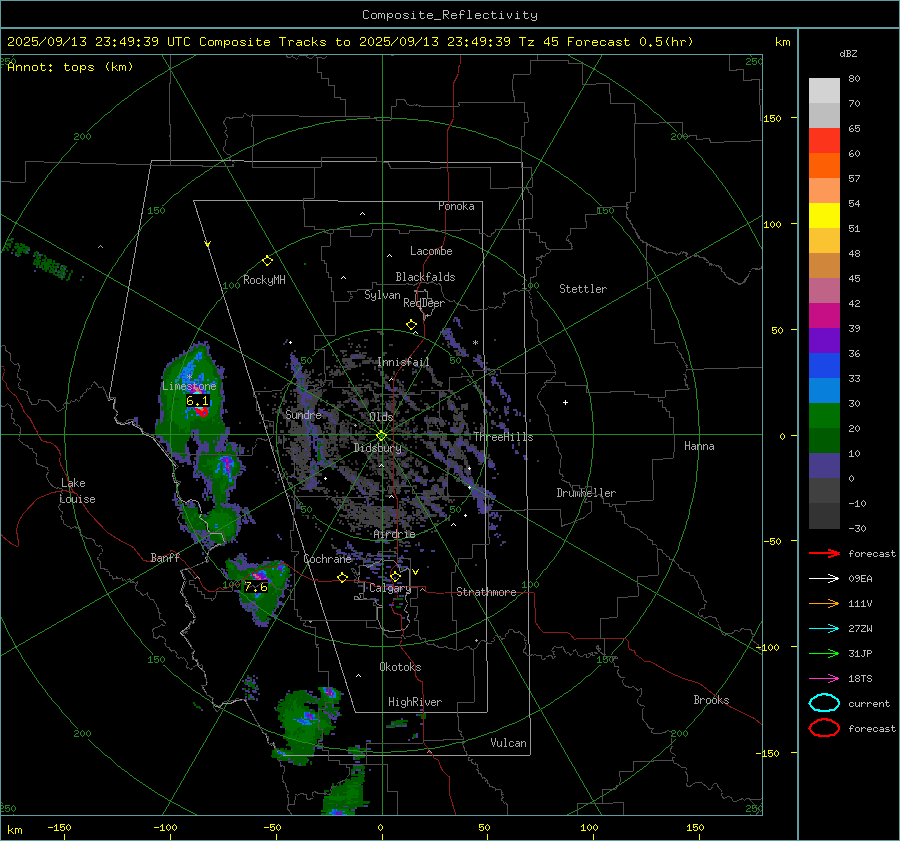The height and width of the screenshot is (841, 900).
Task: Click the Cochrane city label
Action: [x=327, y=559]
